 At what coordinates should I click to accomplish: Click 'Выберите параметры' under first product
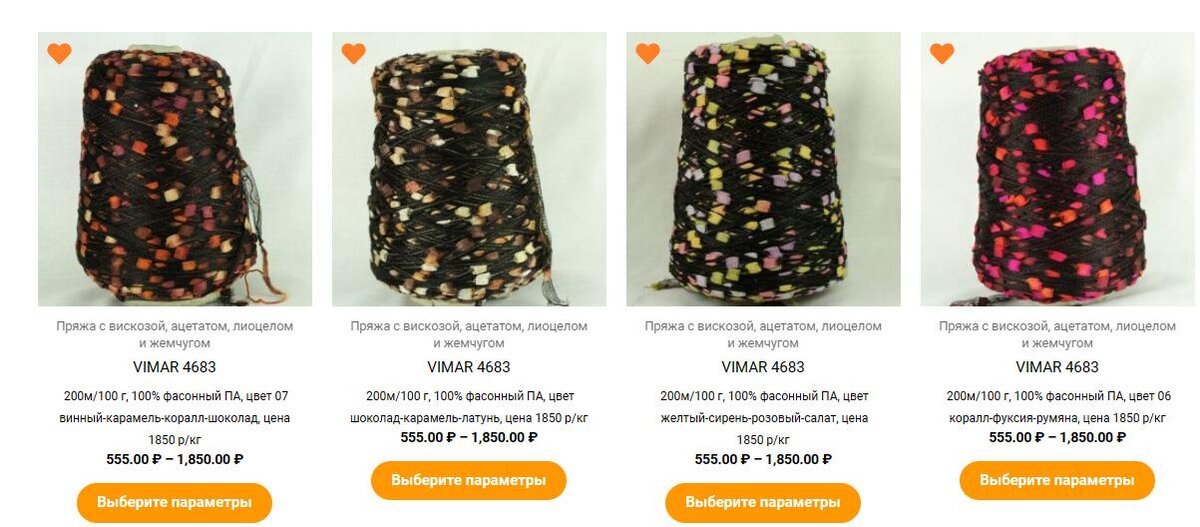(x=175, y=502)
